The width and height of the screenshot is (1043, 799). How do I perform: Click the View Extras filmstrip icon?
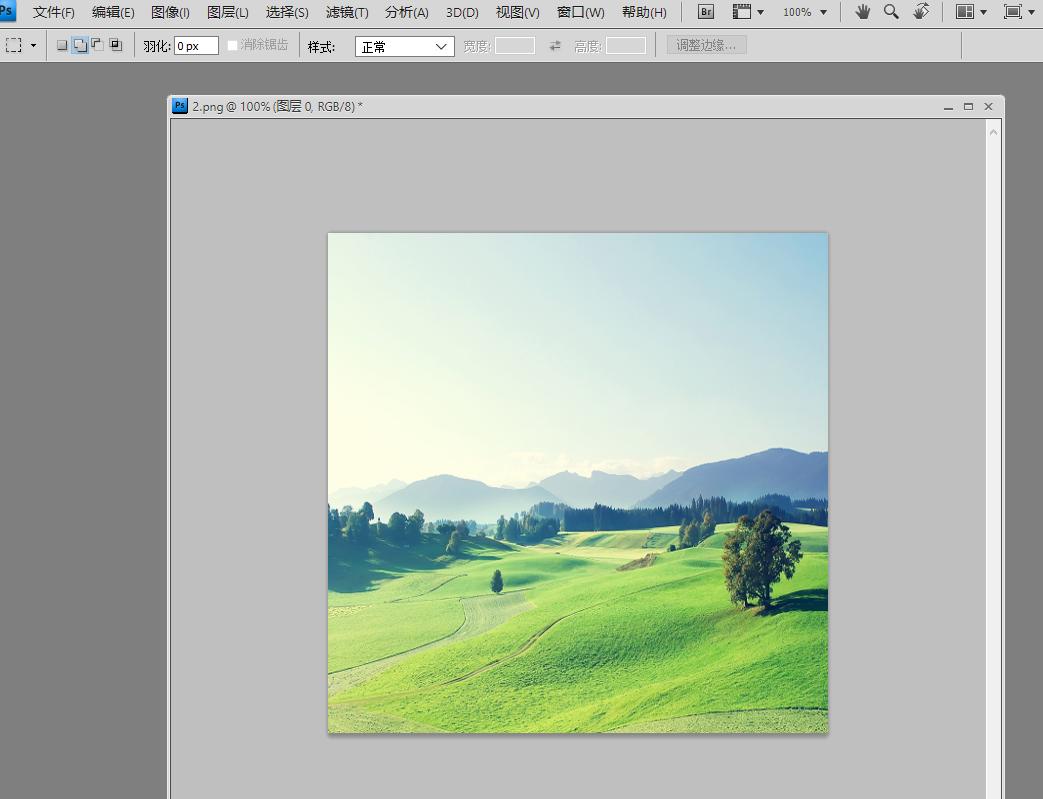(x=742, y=12)
